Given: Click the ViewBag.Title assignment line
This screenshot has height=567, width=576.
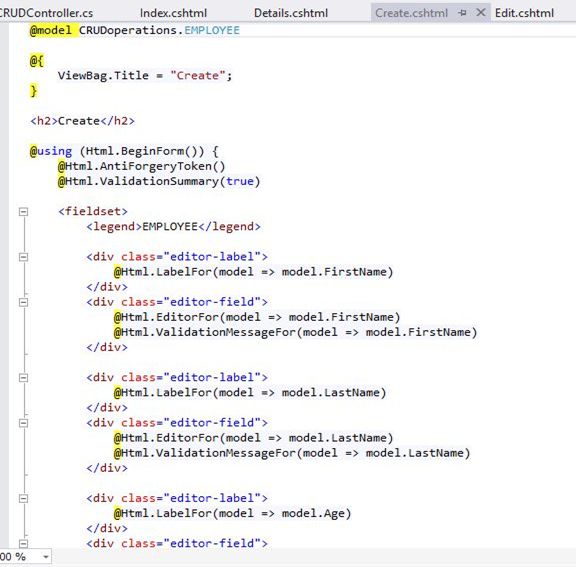Looking at the screenshot, I should click(x=145, y=76).
